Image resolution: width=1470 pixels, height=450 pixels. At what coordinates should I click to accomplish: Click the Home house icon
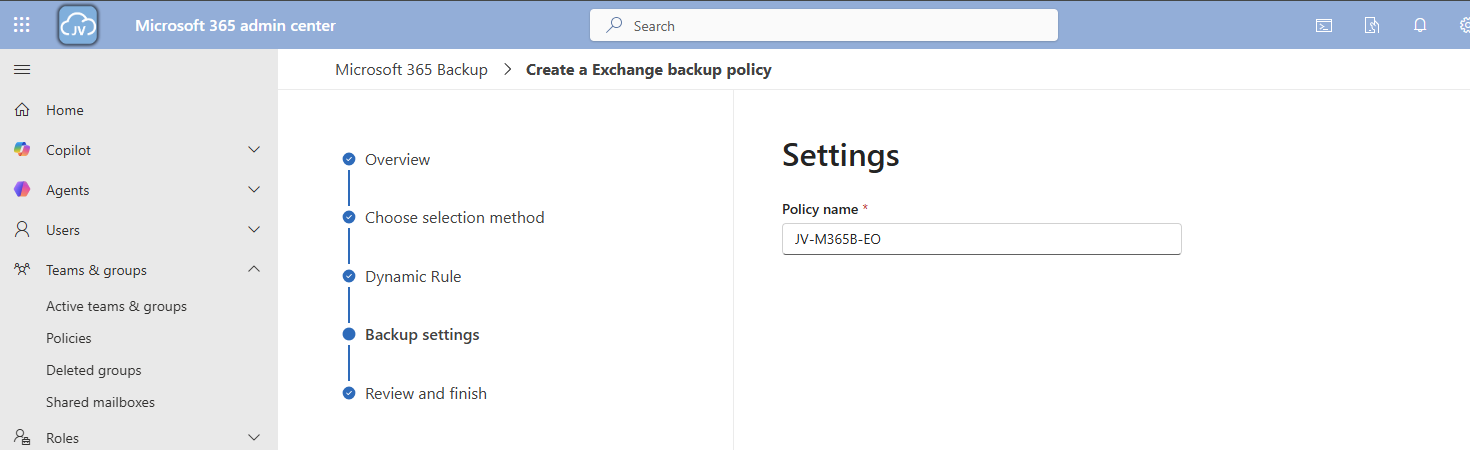pyautogui.click(x=22, y=110)
